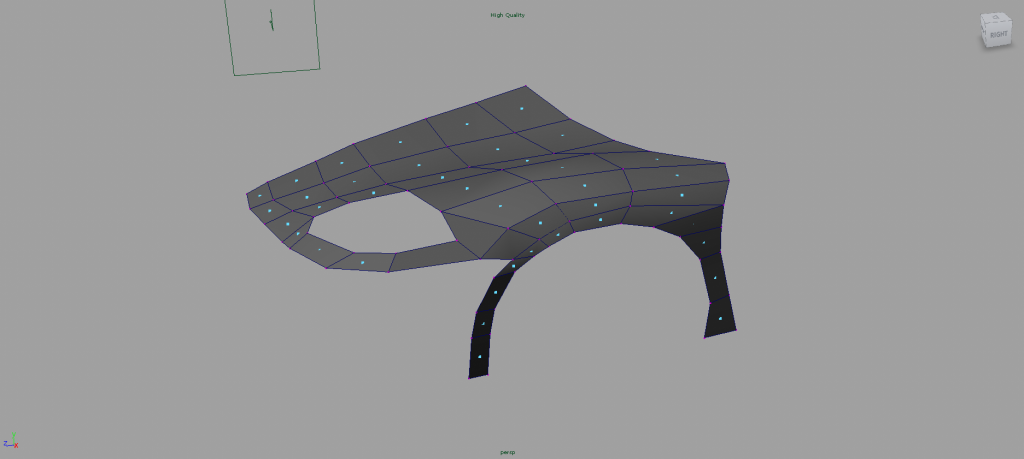
Task: Select the face dot at the right leg bottom
Action: (x=720, y=318)
